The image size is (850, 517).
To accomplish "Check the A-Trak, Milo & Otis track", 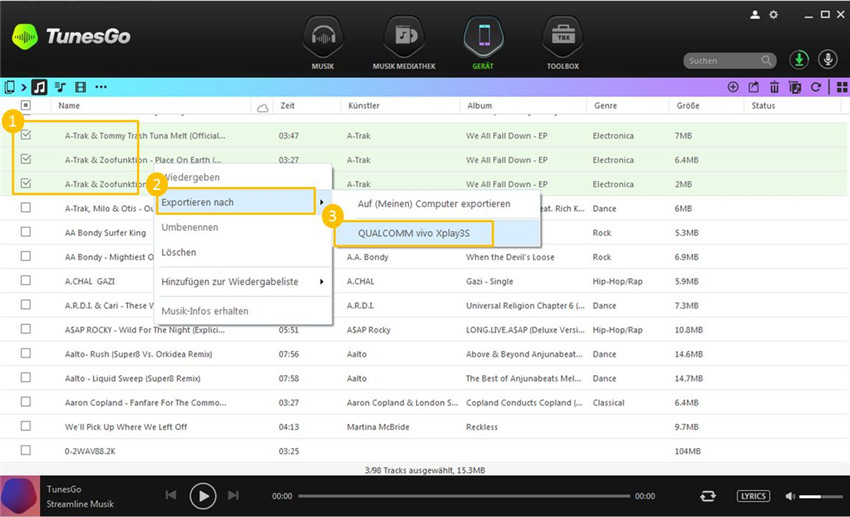I will [25, 208].
